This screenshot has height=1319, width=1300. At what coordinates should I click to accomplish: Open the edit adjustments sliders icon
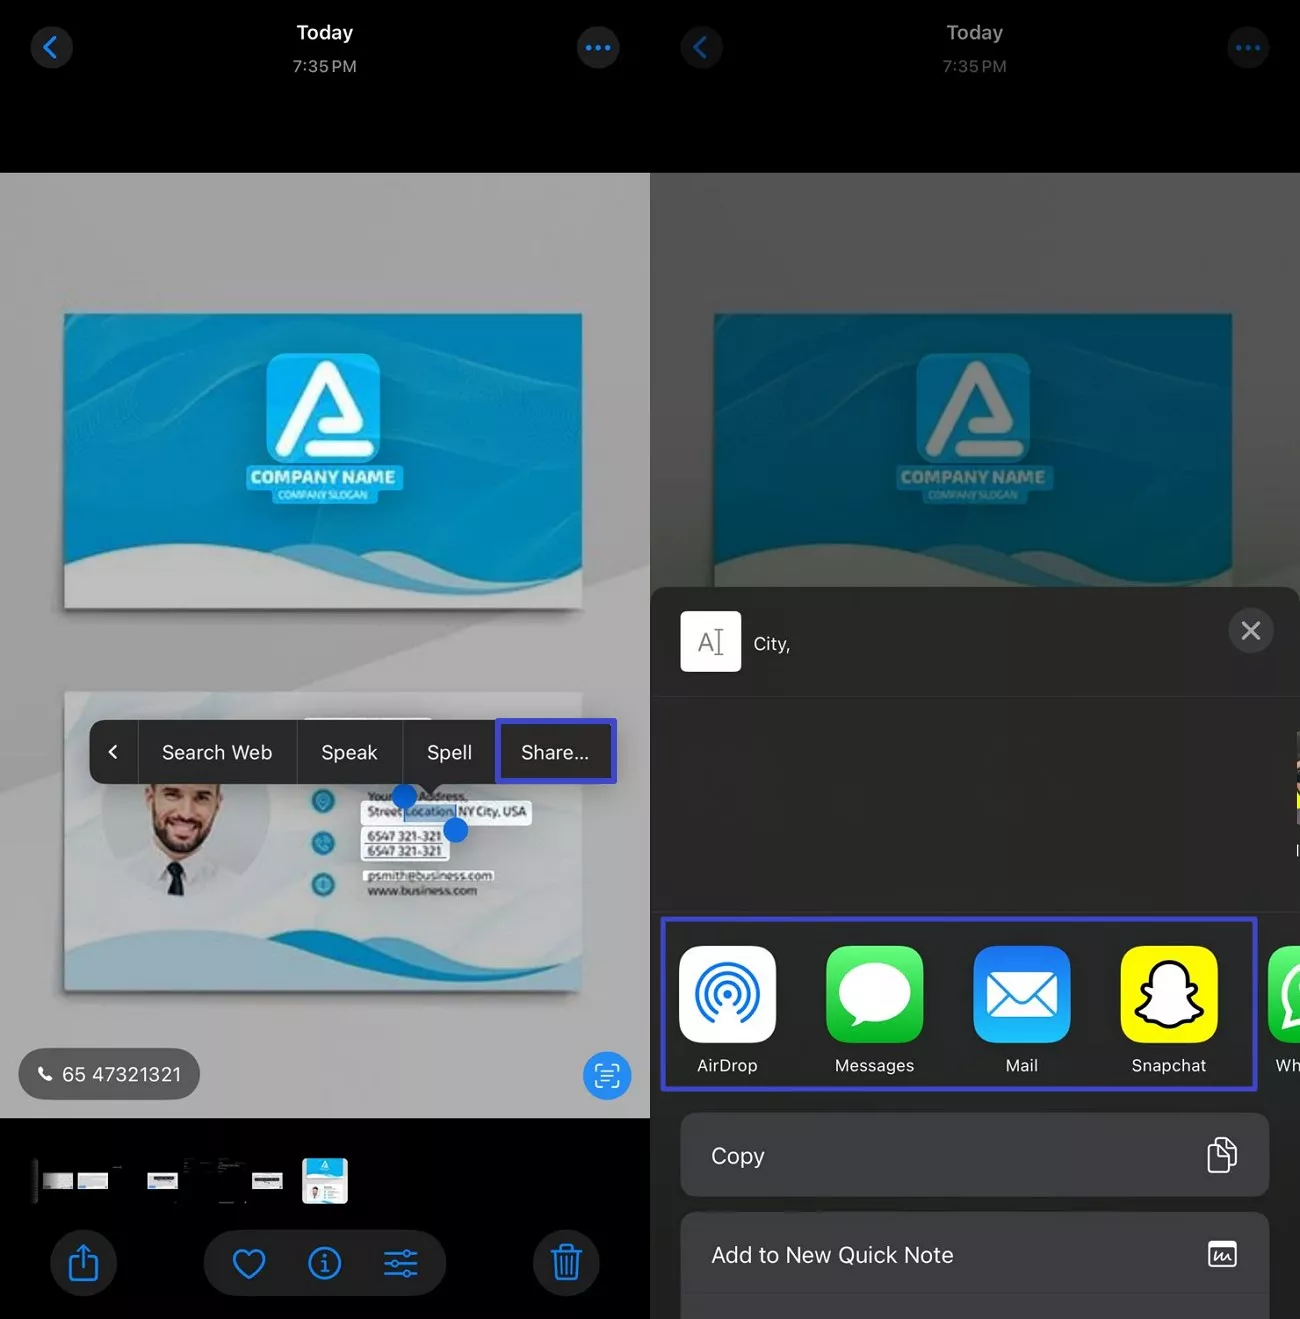[400, 1263]
